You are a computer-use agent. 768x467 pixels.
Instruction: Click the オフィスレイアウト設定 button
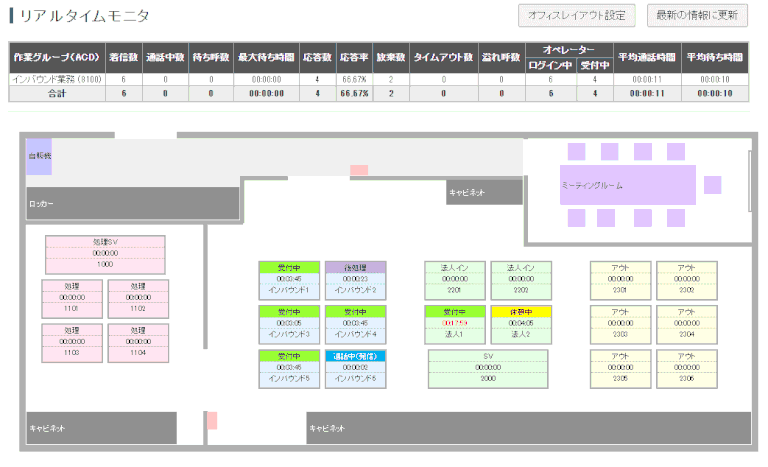pyautogui.click(x=576, y=16)
